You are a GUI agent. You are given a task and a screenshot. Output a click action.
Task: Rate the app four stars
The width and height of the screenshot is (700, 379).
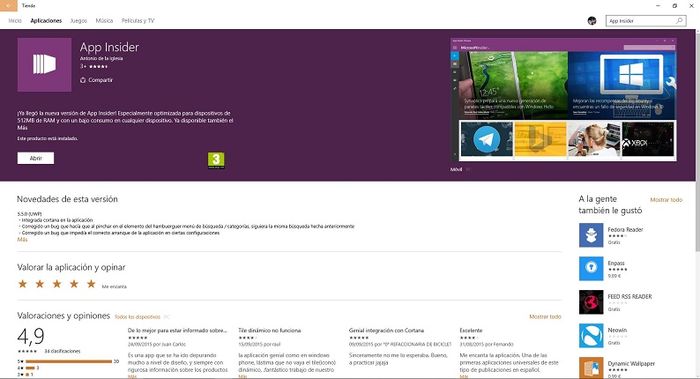click(74, 284)
